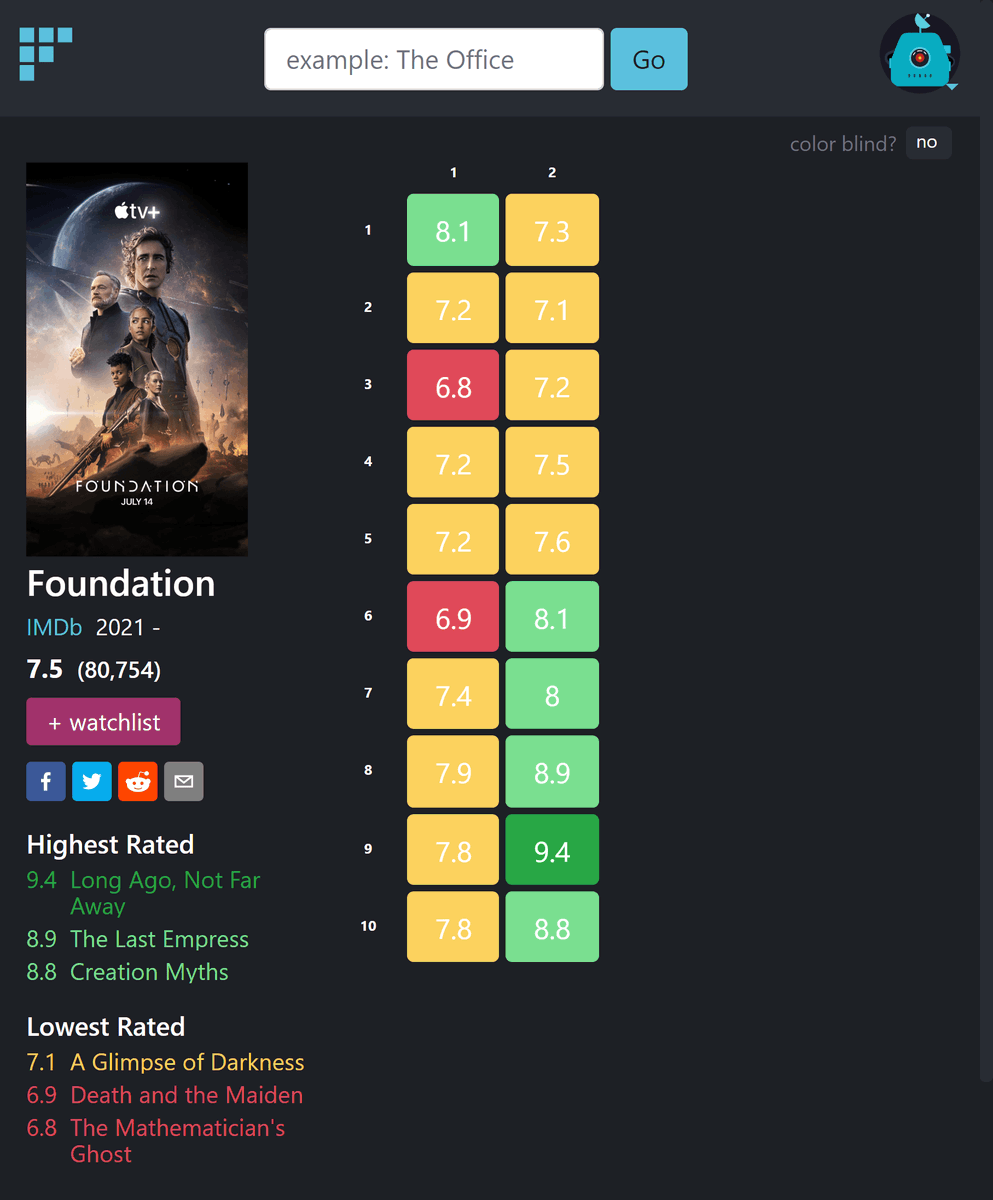Screen dimensions: 993x1200
Task: Select season 1 episode 6 rated 6.9
Action: 453,616
